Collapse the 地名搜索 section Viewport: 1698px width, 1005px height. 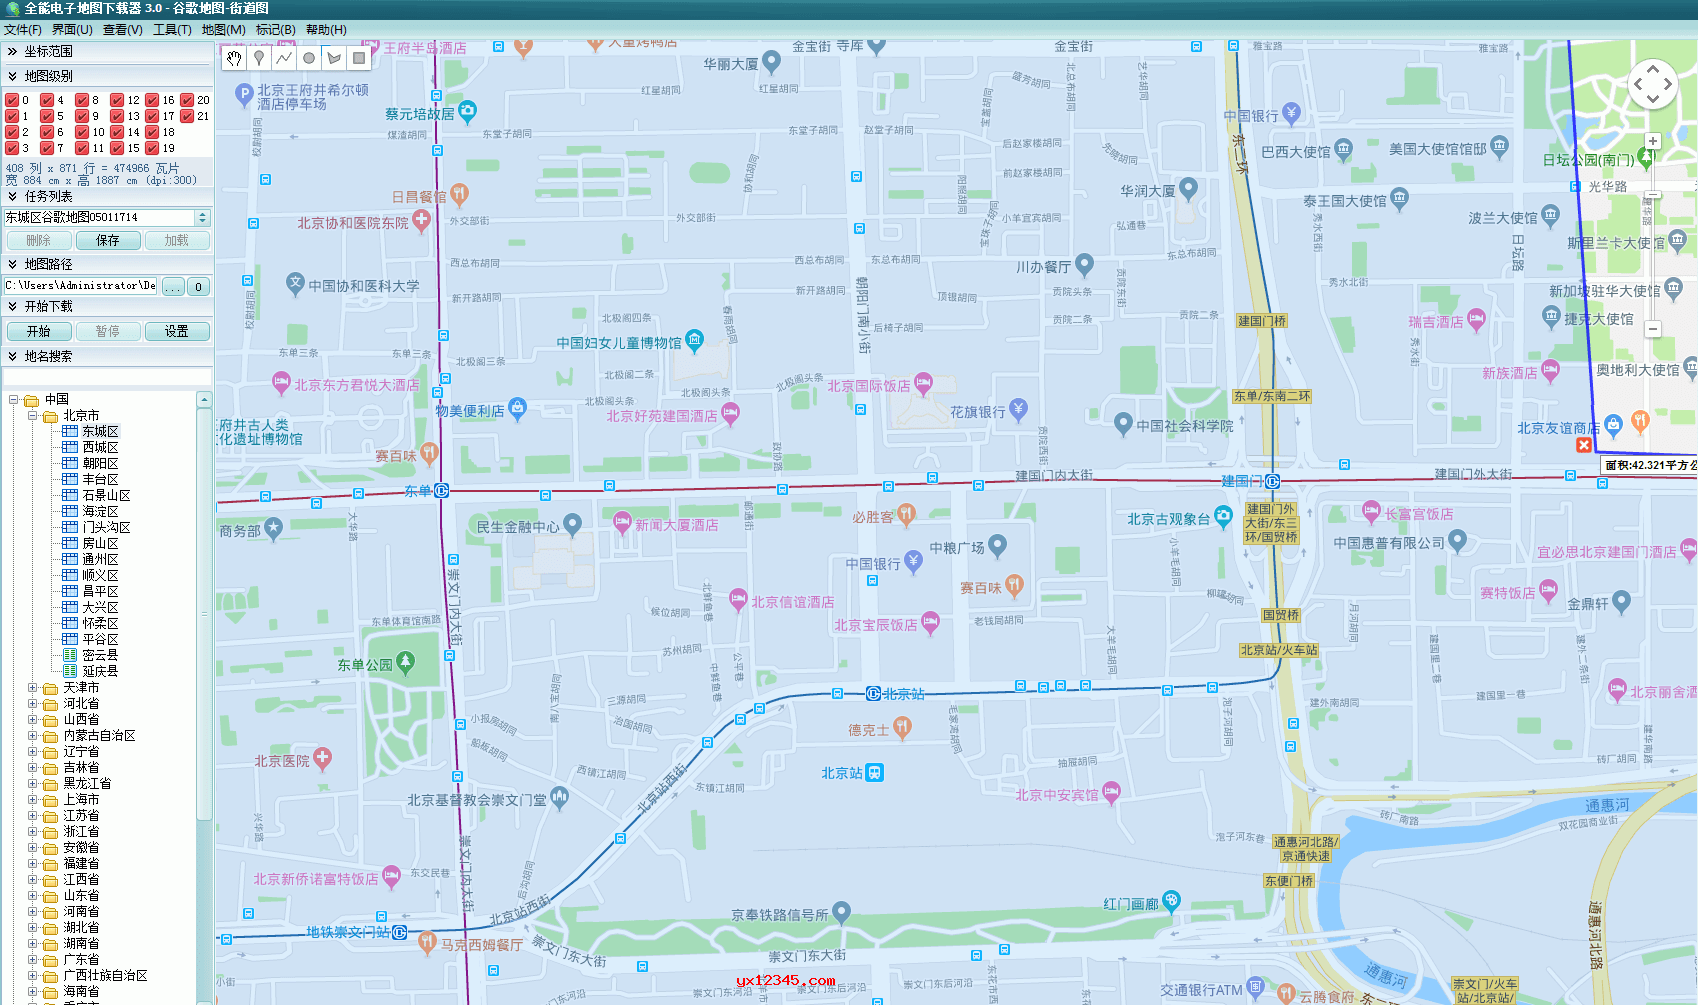tap(12, 356)
